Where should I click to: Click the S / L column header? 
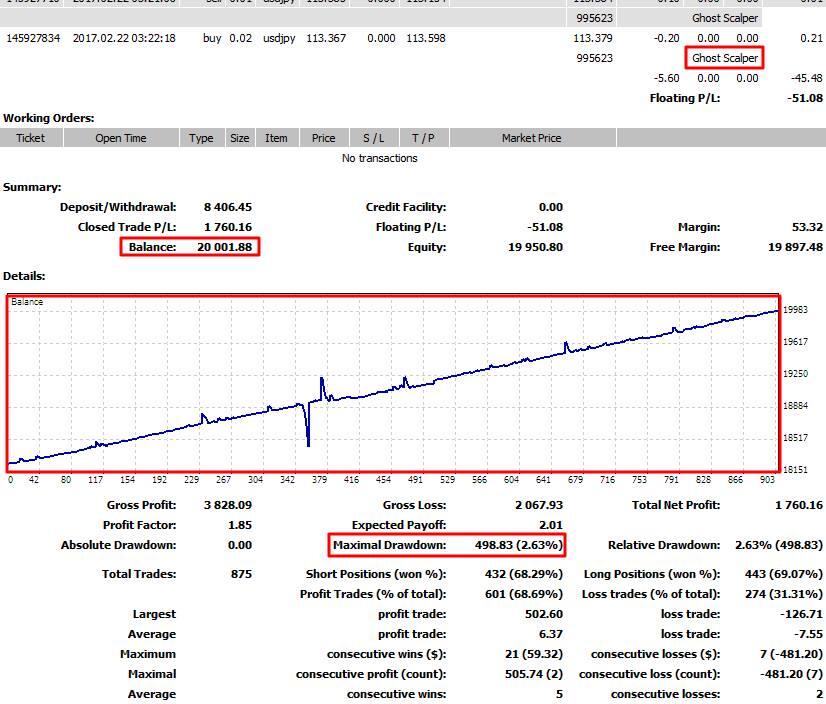[x=373, y=138]
